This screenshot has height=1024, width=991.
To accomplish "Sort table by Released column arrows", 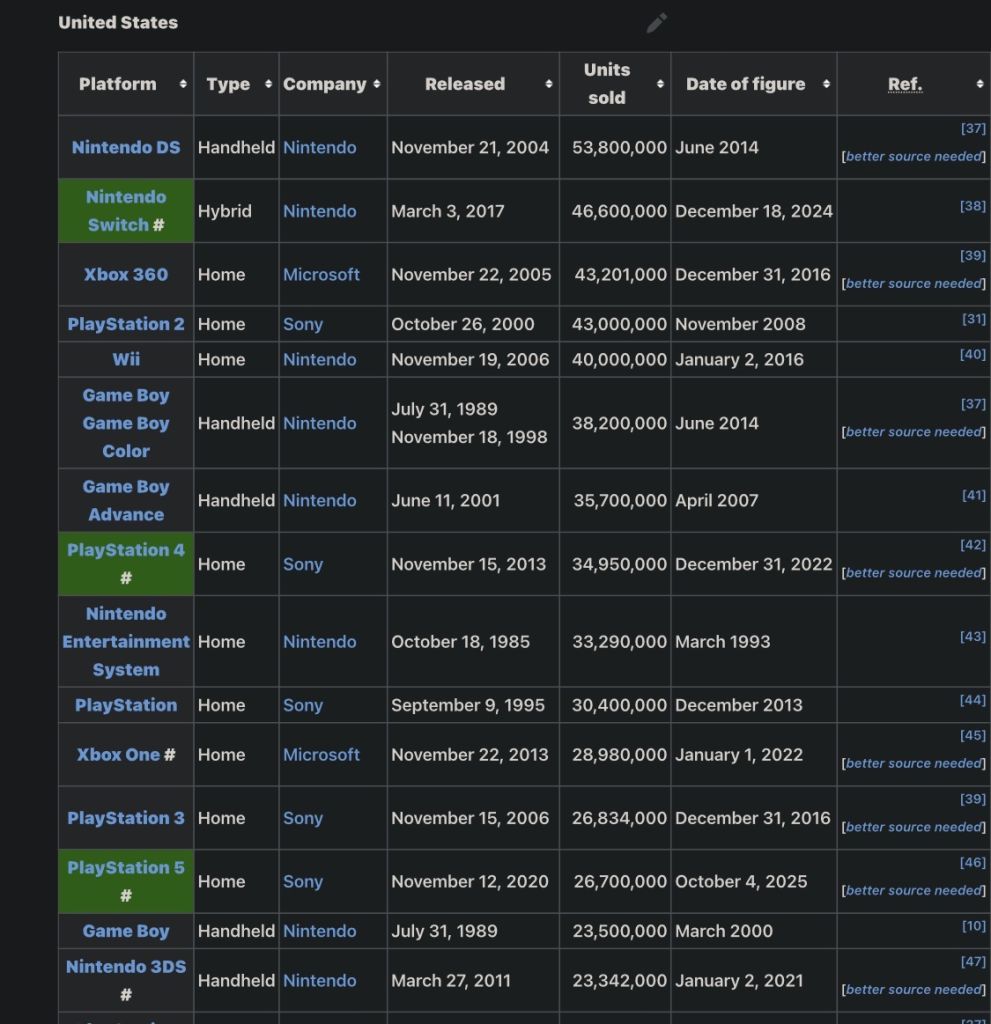I will [549, 84].
